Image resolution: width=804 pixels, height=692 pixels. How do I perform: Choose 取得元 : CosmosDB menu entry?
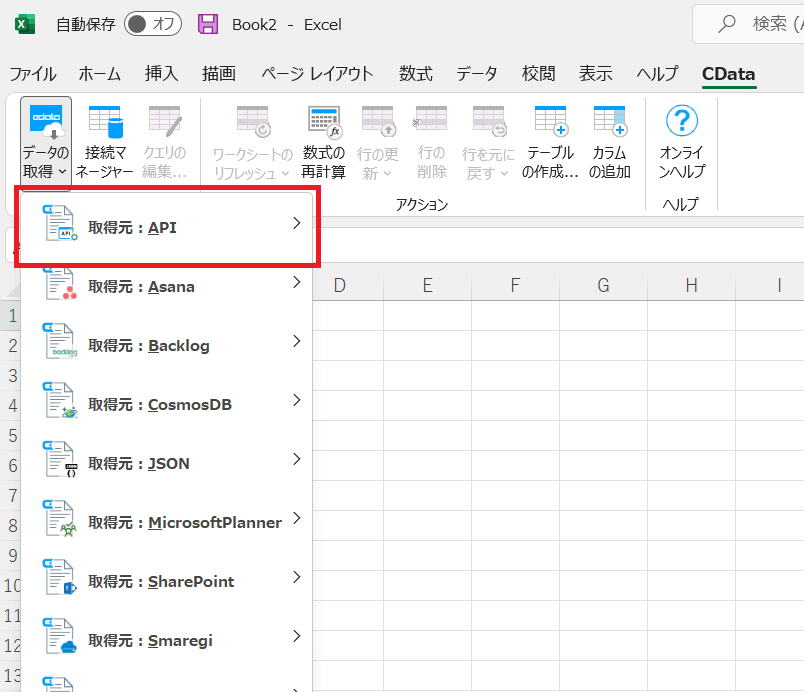pyautogui.click(x=167, y=404)
